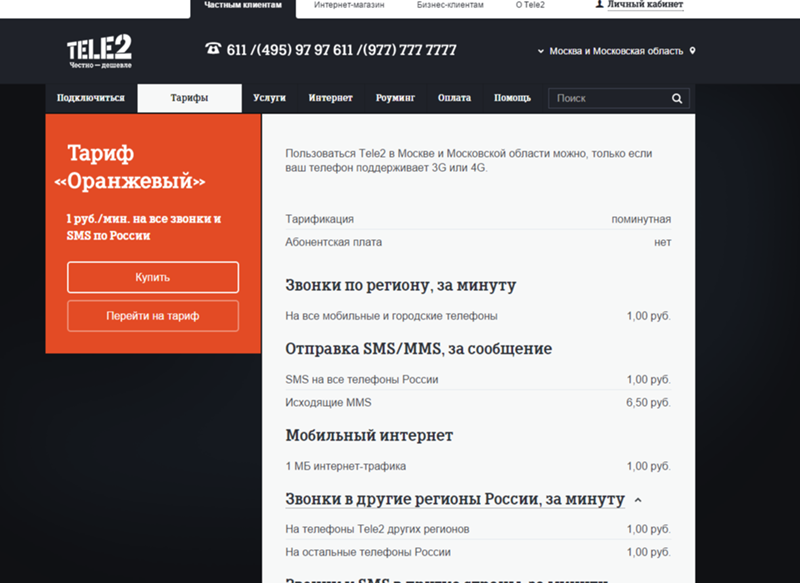
Task: Click the search magnifier icon
Action: point(677,98)
